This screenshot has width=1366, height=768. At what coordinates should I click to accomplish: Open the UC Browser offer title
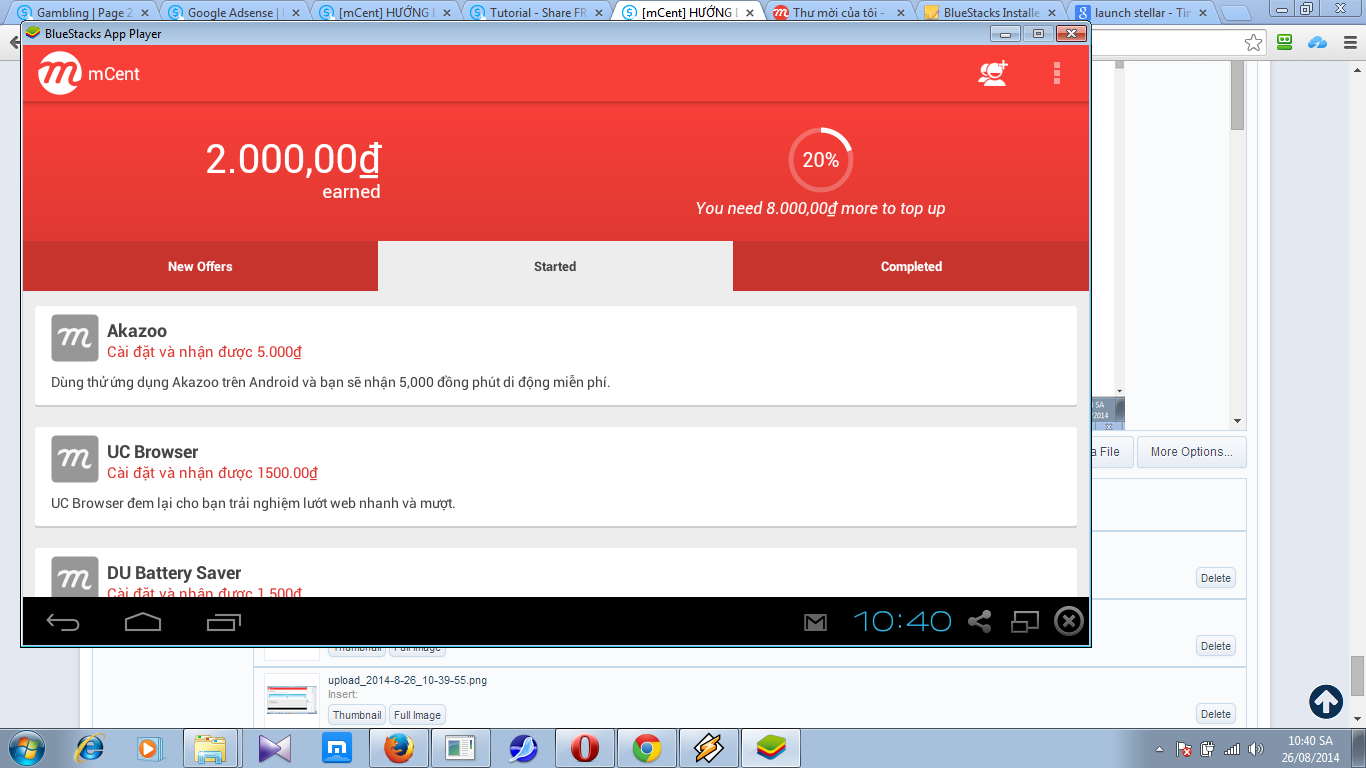[x=153, y=452]
